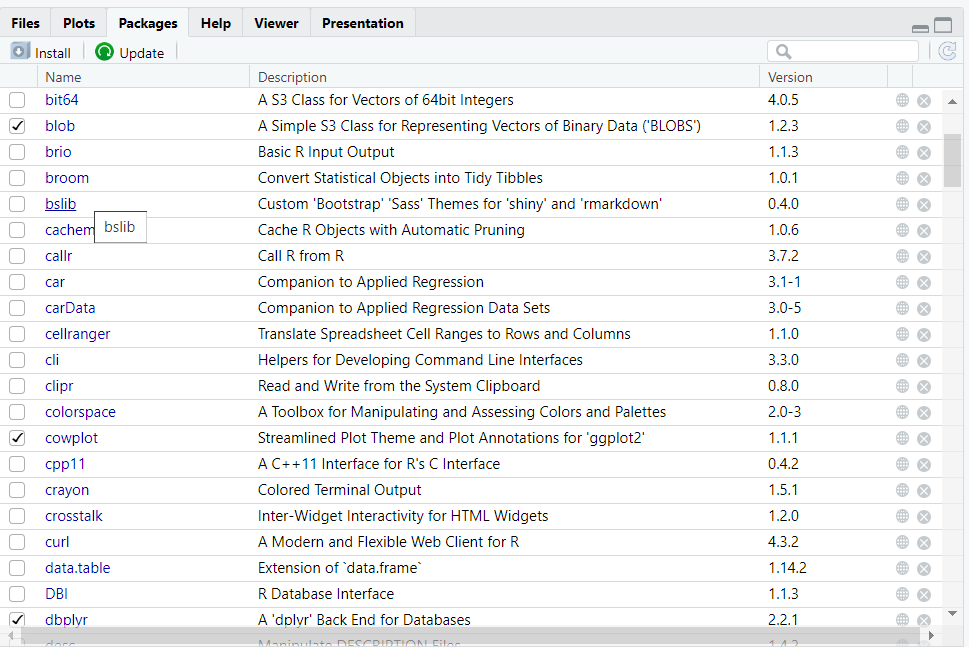Click the Install packages icon
Image resolution: width=969 pixels, height=647 pixels.
point(21,52)
